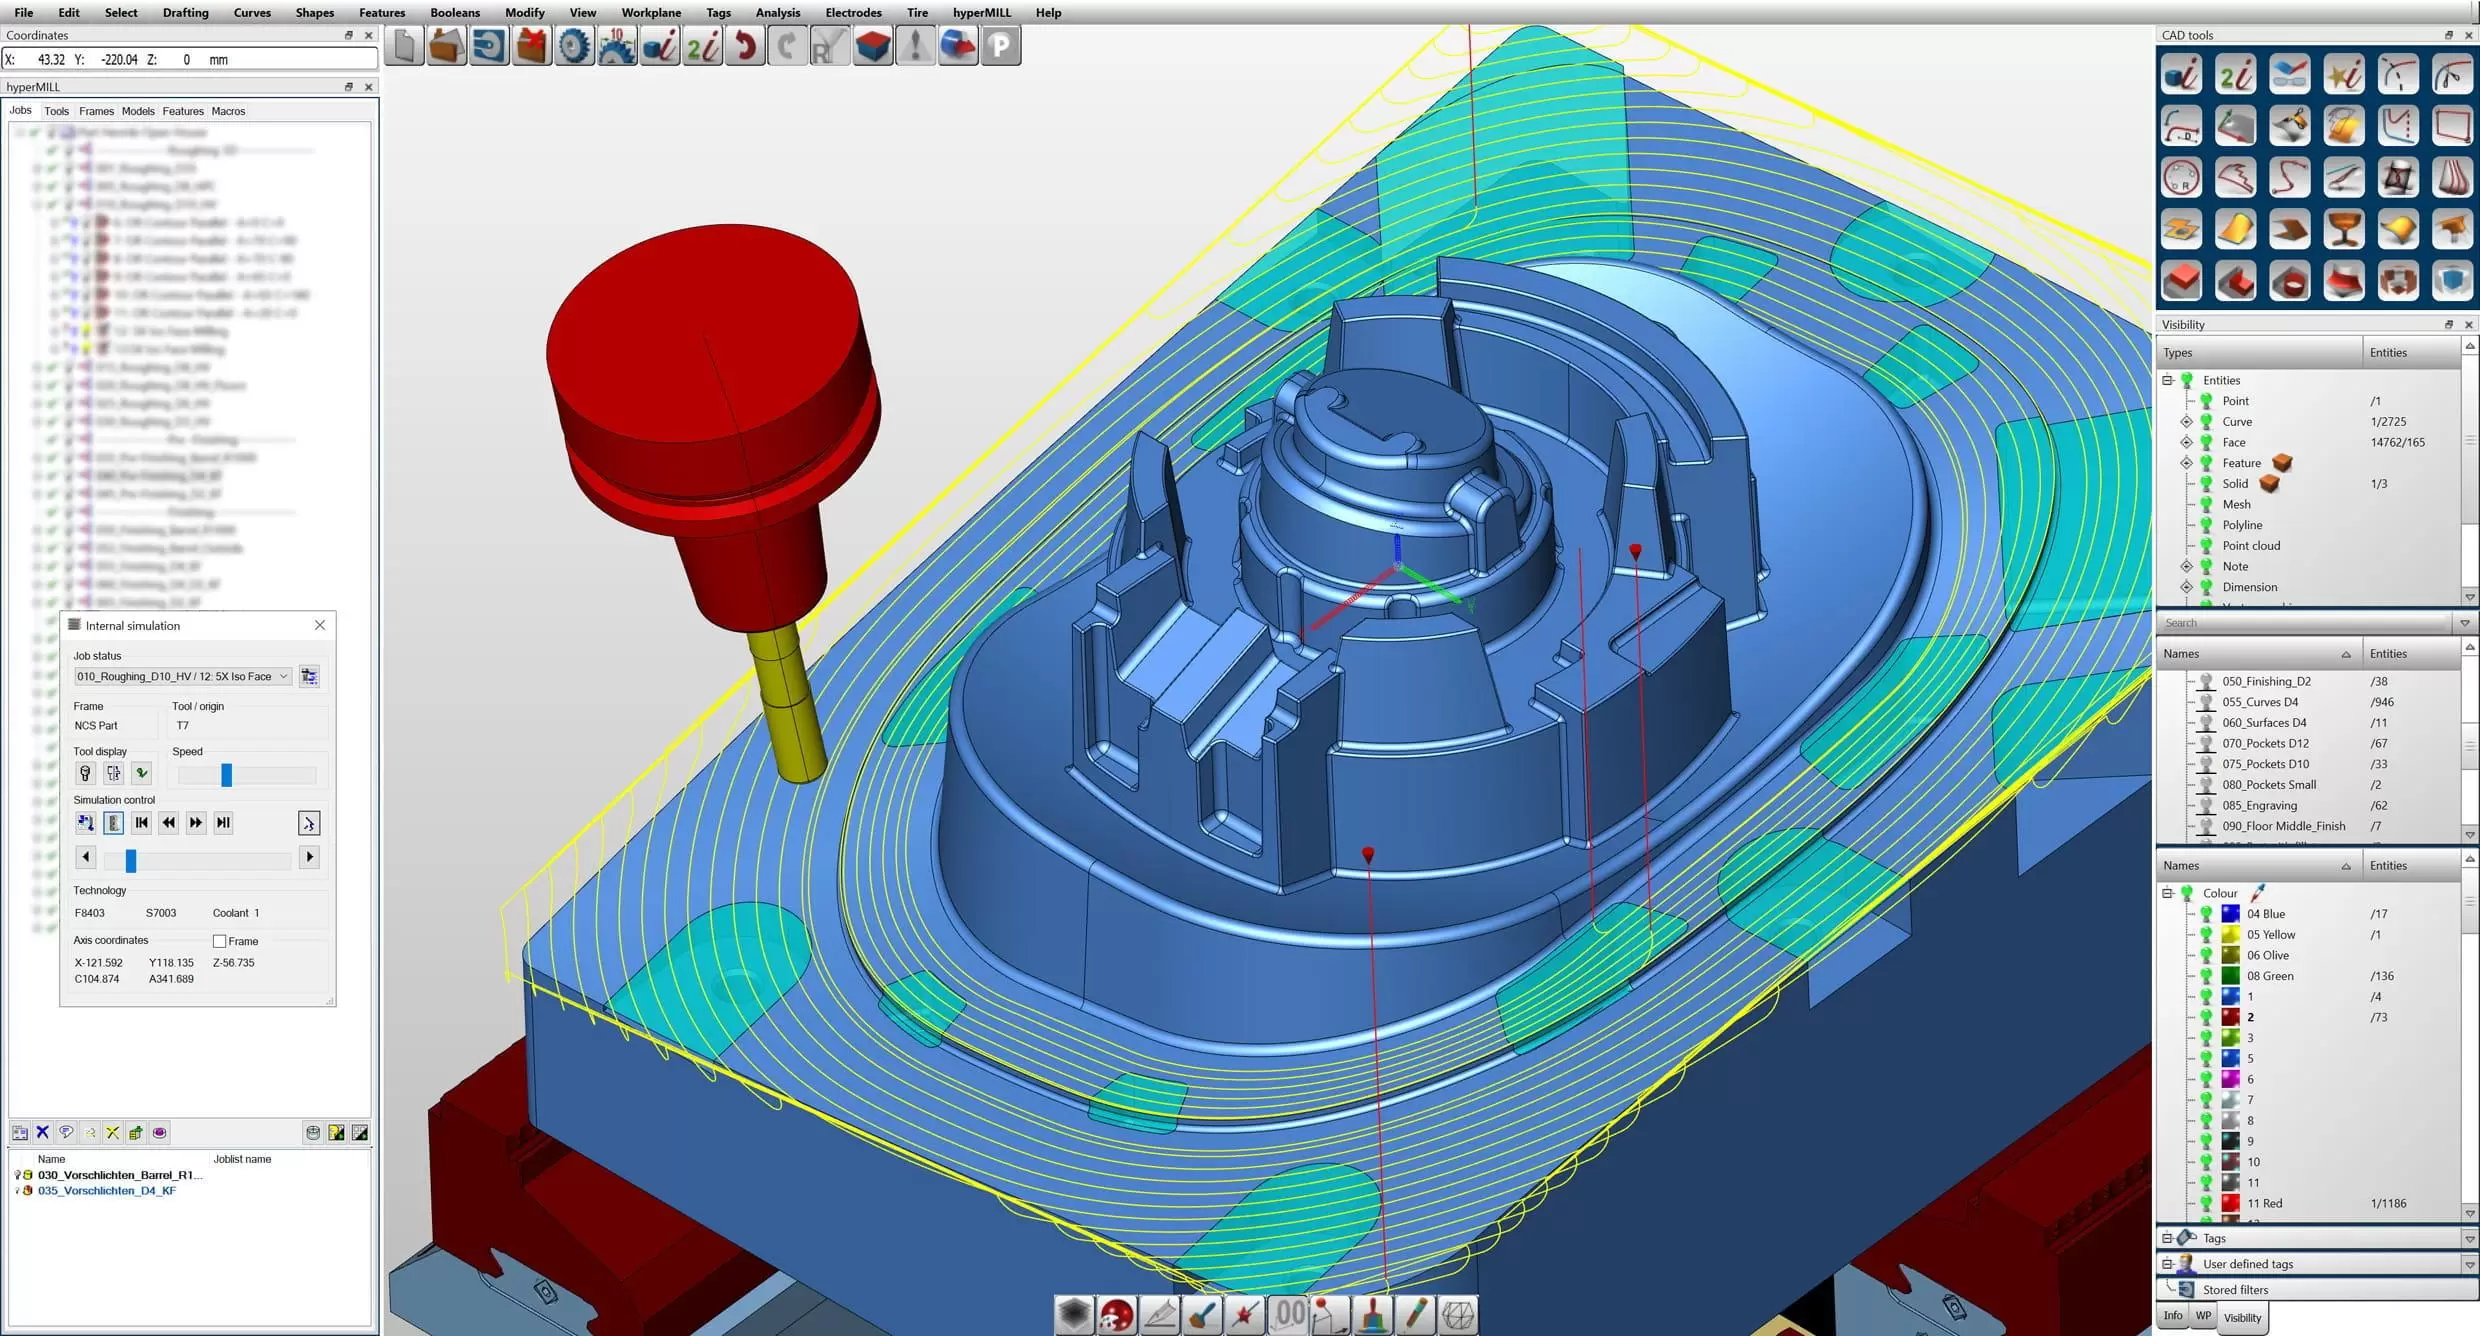Enable the Frame checkbox under Axis coordinates
This screenshot has height=1336, width=2480.
(x=219, y=941)
